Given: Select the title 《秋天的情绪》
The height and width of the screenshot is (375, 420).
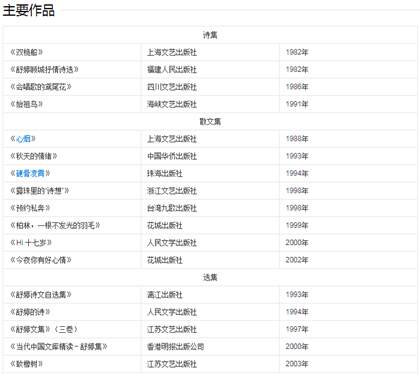Looking at the screenshot, I should coord(34,156).
